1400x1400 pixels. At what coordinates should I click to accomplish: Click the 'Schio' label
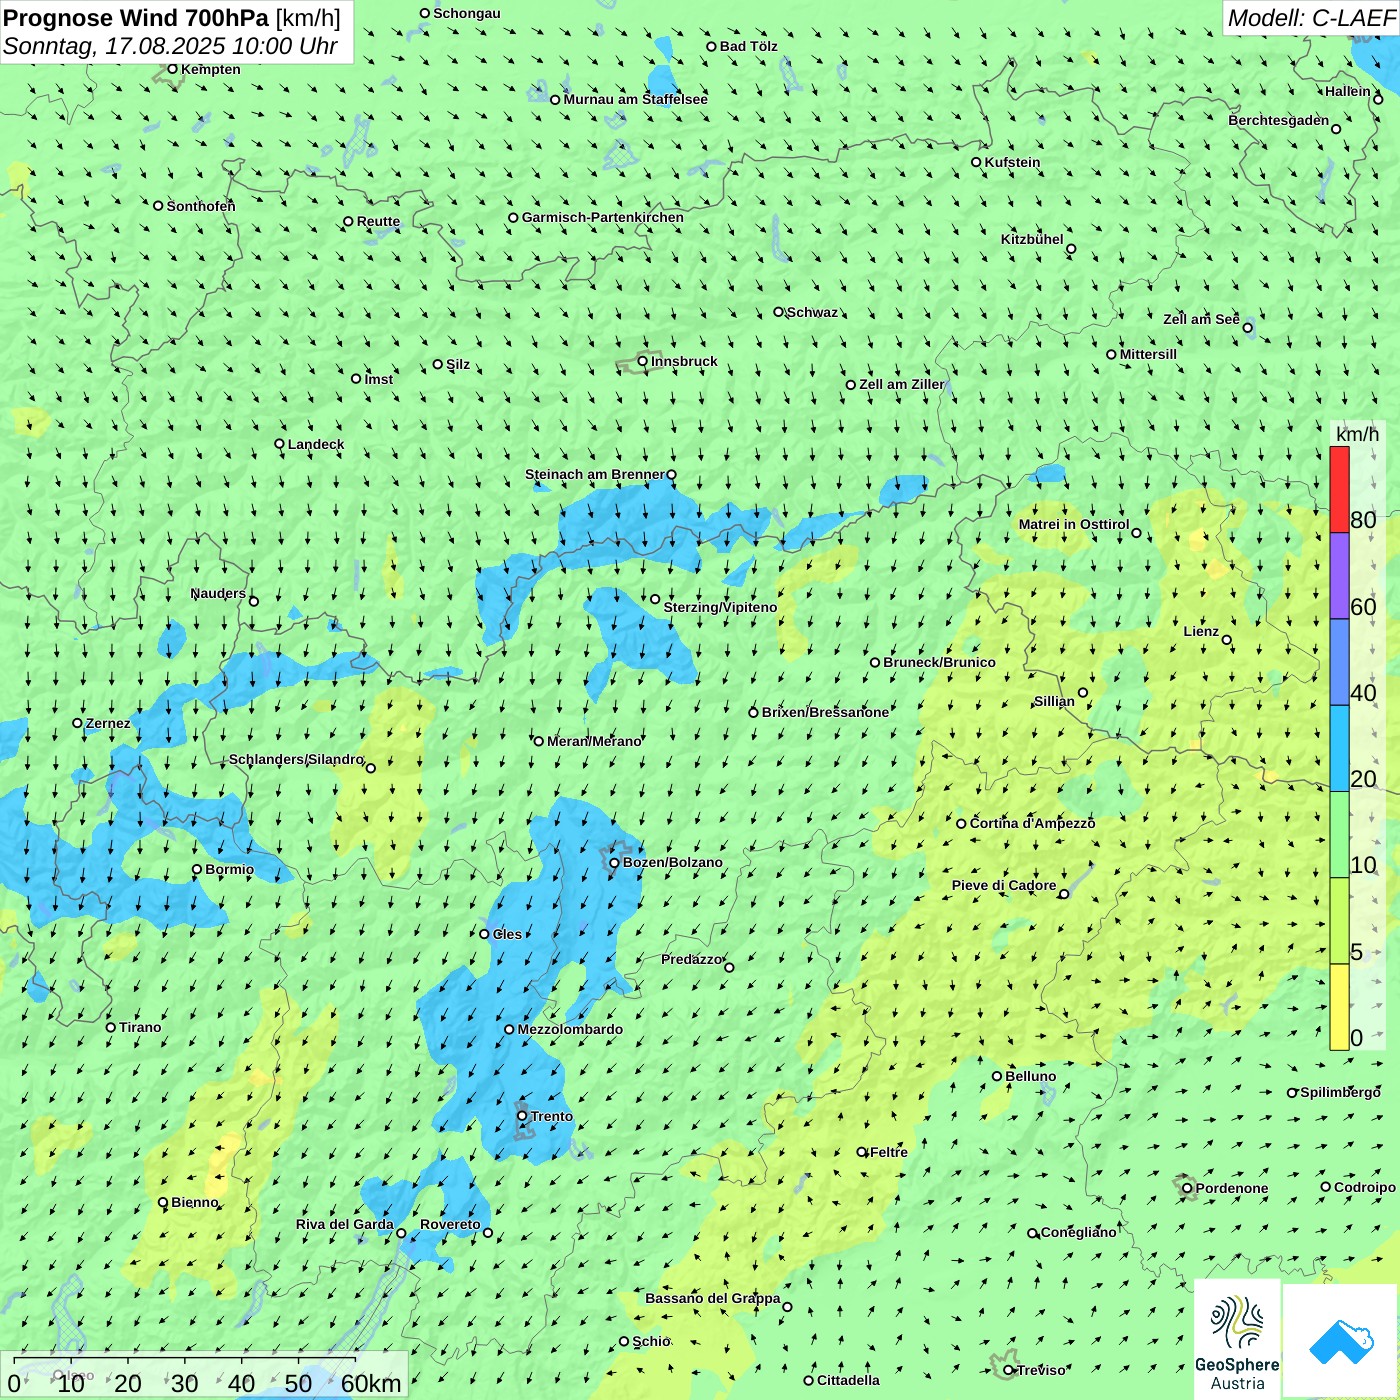[651, 1341]
